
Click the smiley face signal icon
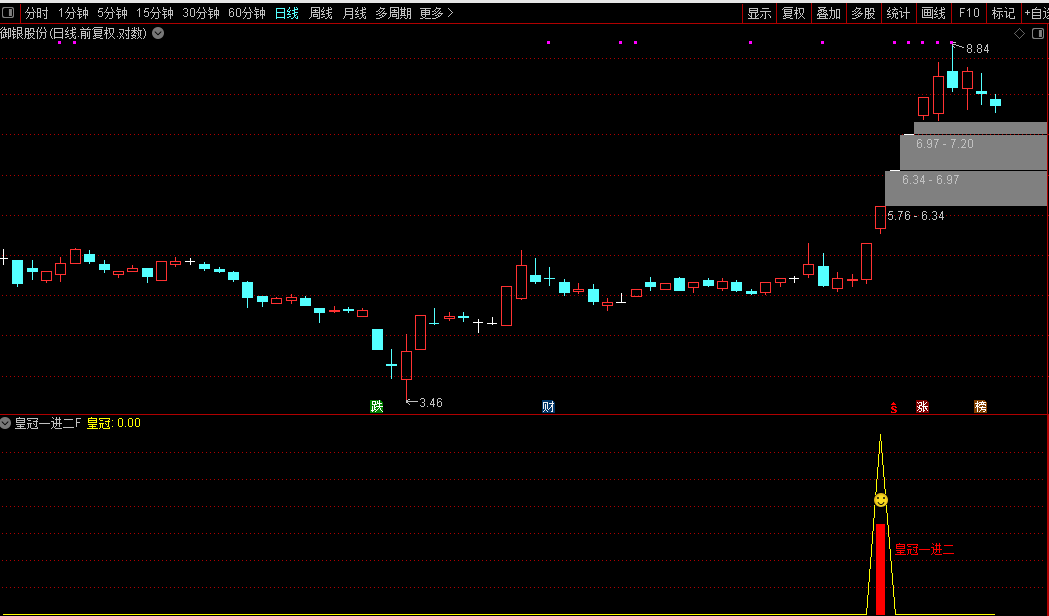click(881, 500)
